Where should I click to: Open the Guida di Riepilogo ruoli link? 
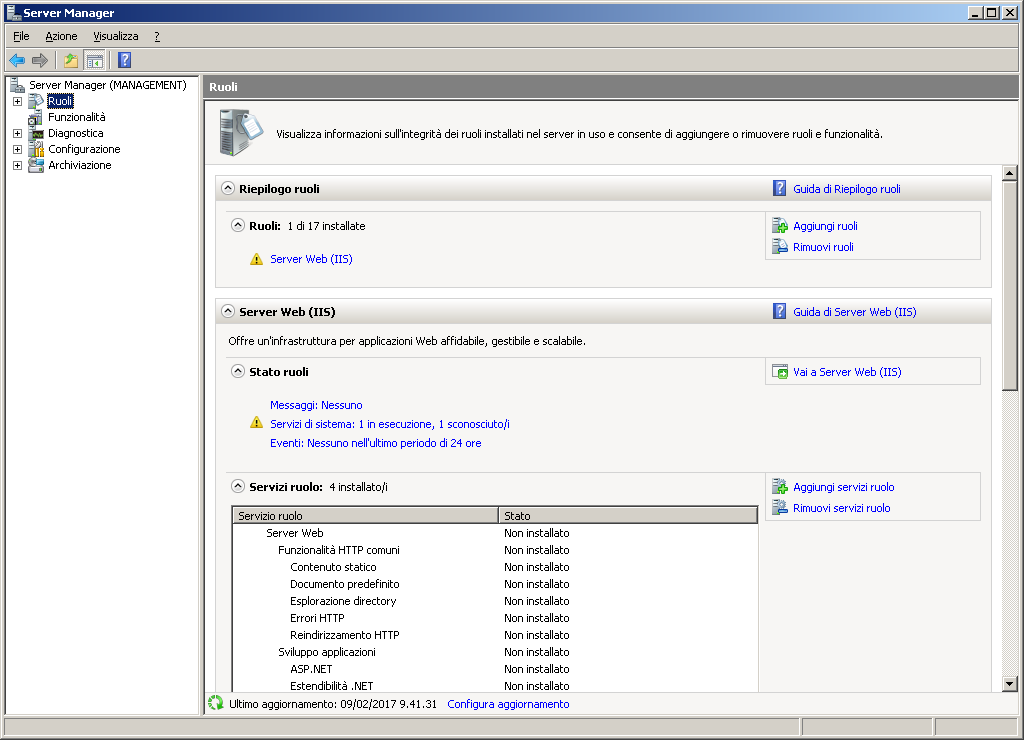pos(846,189)
